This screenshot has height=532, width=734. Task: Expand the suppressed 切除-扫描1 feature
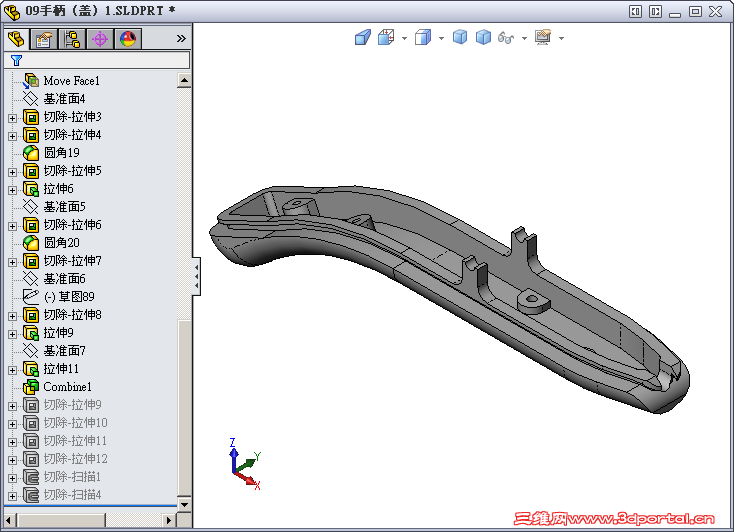13,479
